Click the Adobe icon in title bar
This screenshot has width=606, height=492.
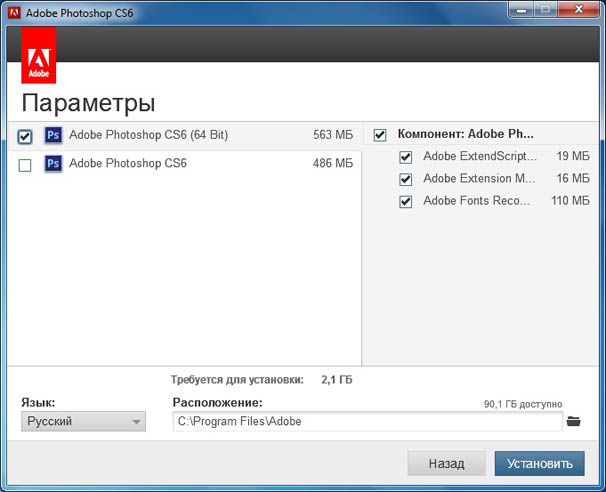[14, 12]
